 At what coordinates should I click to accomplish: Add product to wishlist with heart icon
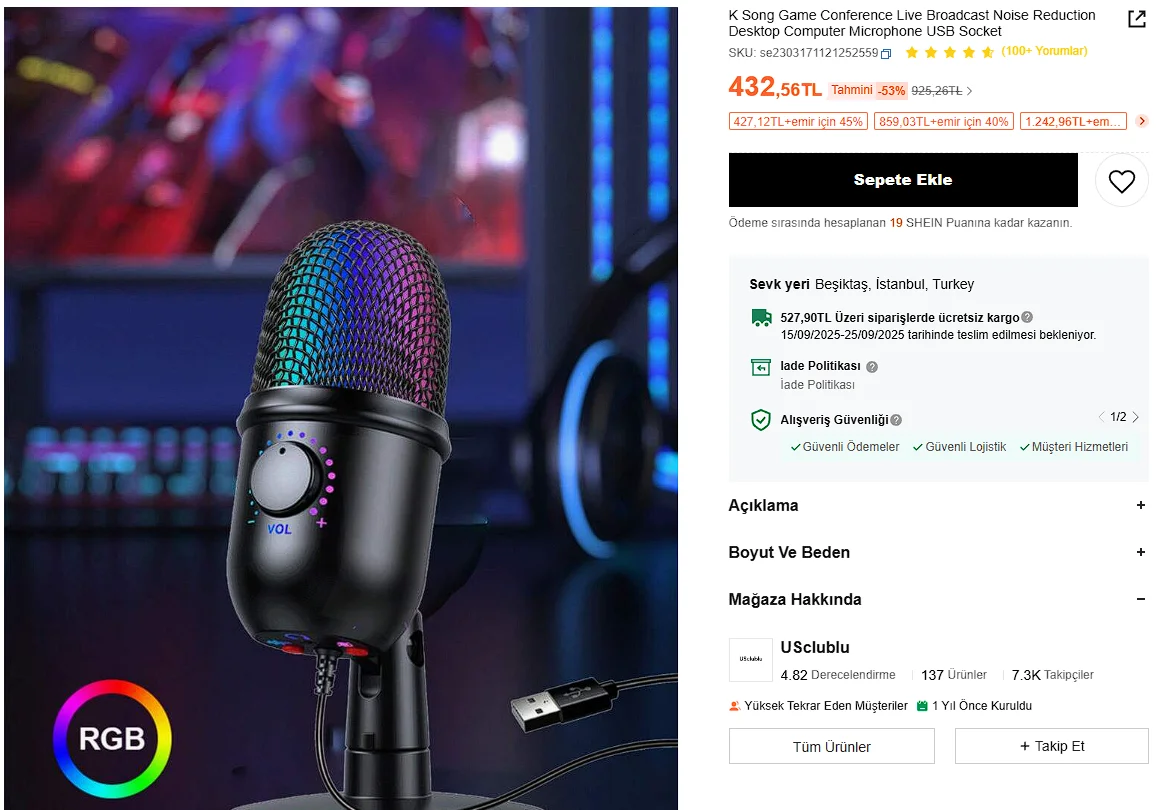[x=1122, y=181]
